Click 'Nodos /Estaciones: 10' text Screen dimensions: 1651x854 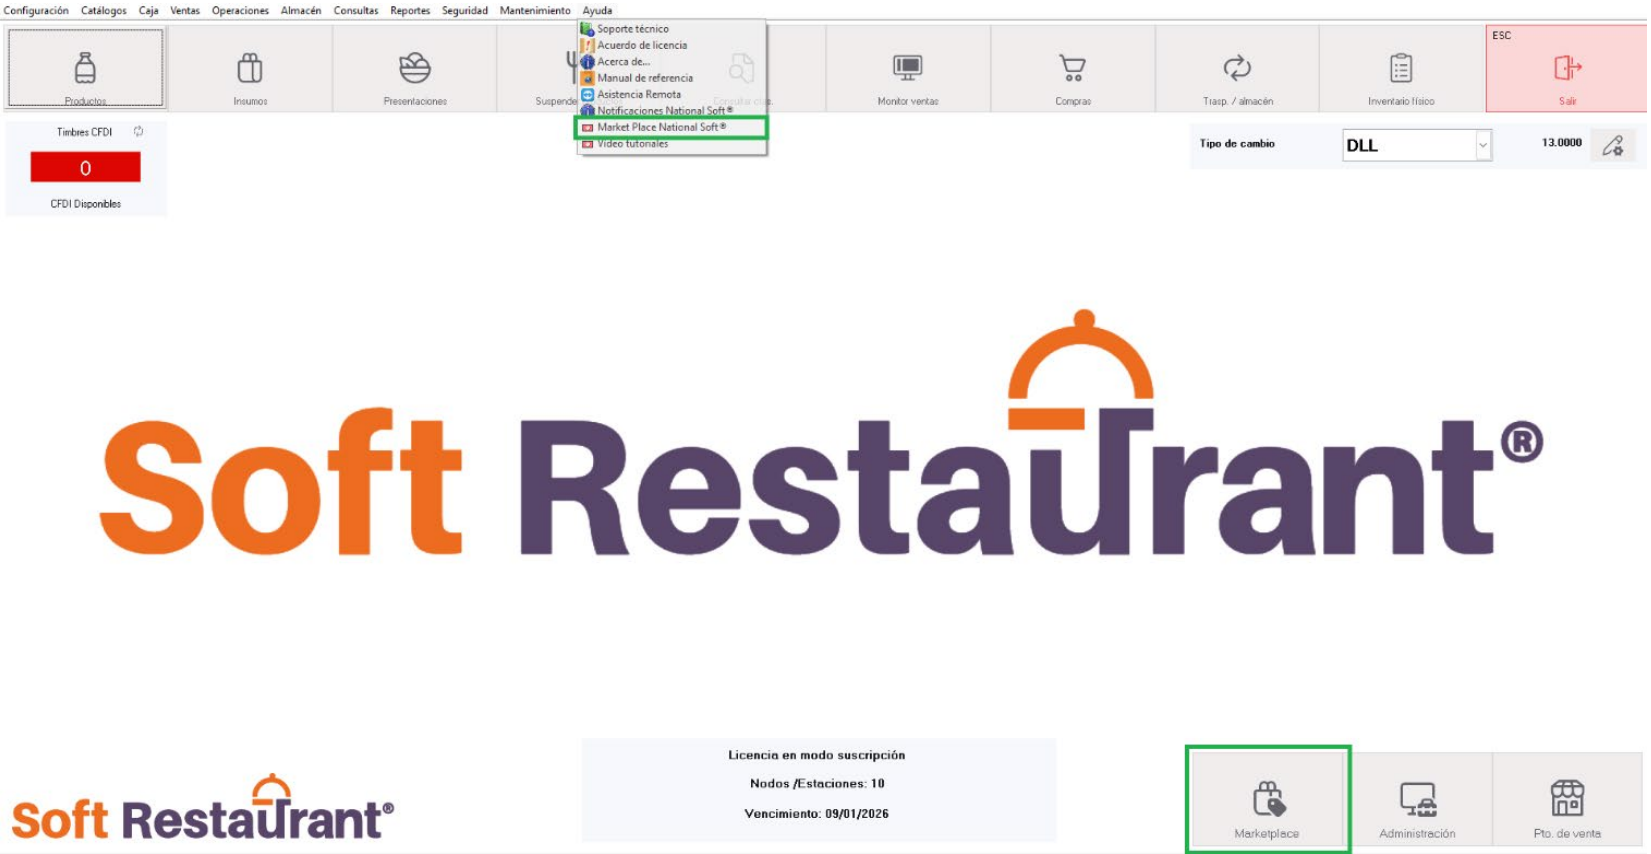[x=817, y=784]
